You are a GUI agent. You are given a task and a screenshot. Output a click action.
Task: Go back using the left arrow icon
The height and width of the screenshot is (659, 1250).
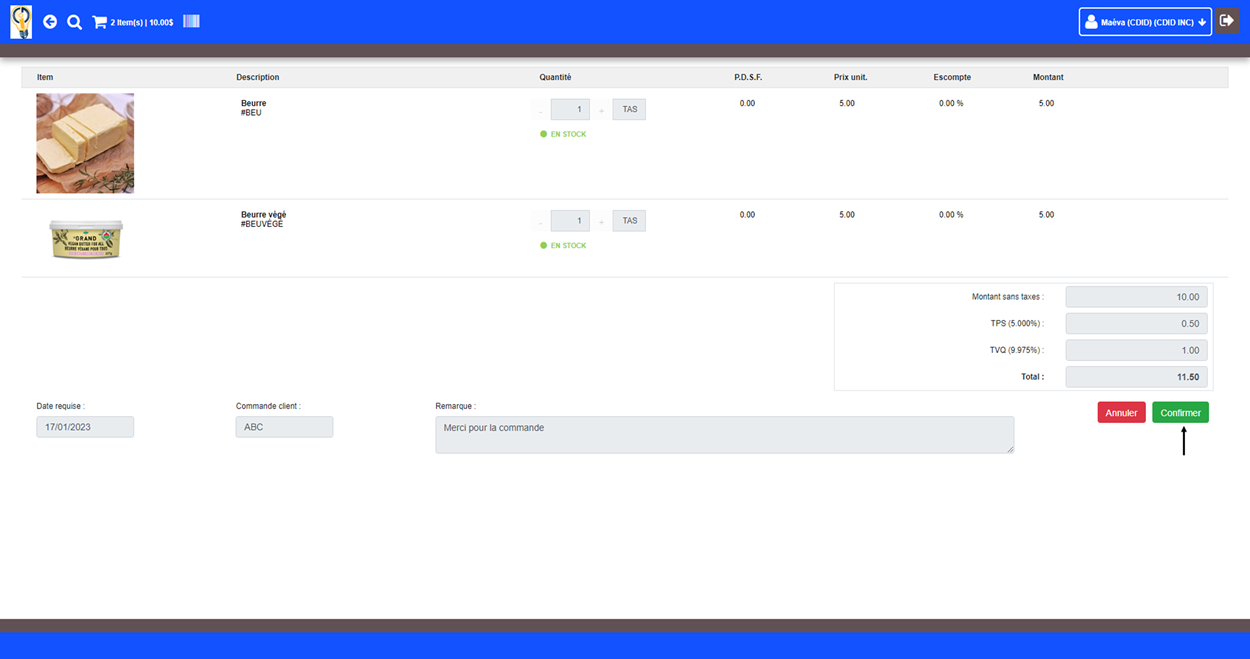pyautogui.click(x=50, y=22)
